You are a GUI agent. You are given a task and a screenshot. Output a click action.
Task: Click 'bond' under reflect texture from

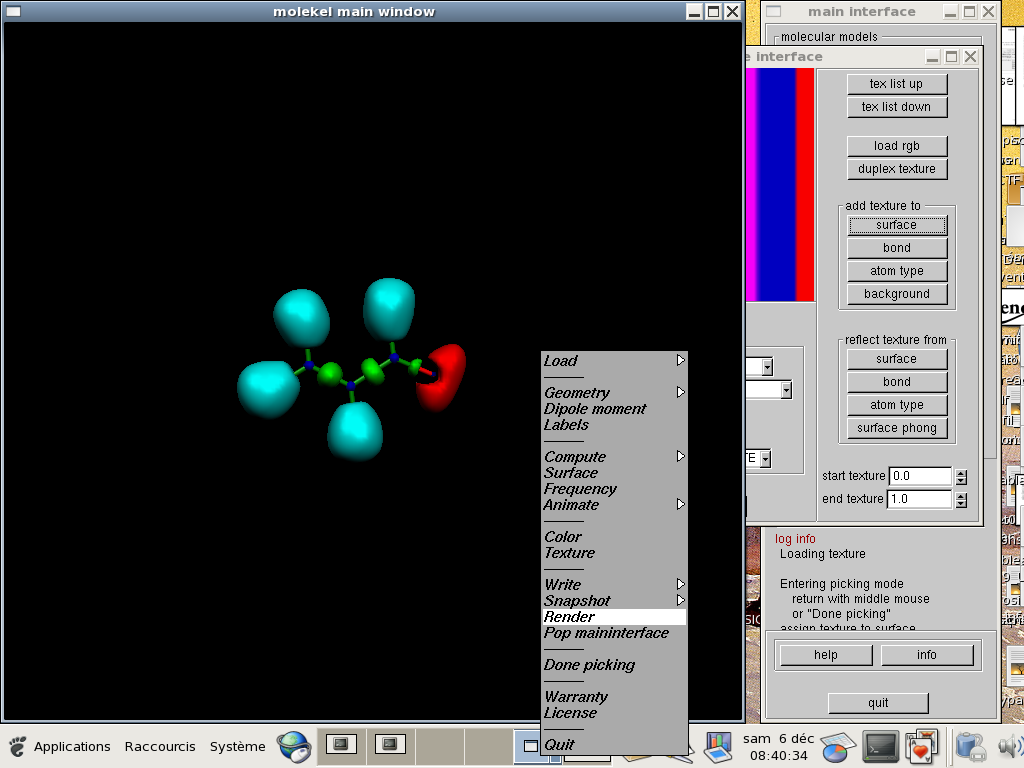897,381
